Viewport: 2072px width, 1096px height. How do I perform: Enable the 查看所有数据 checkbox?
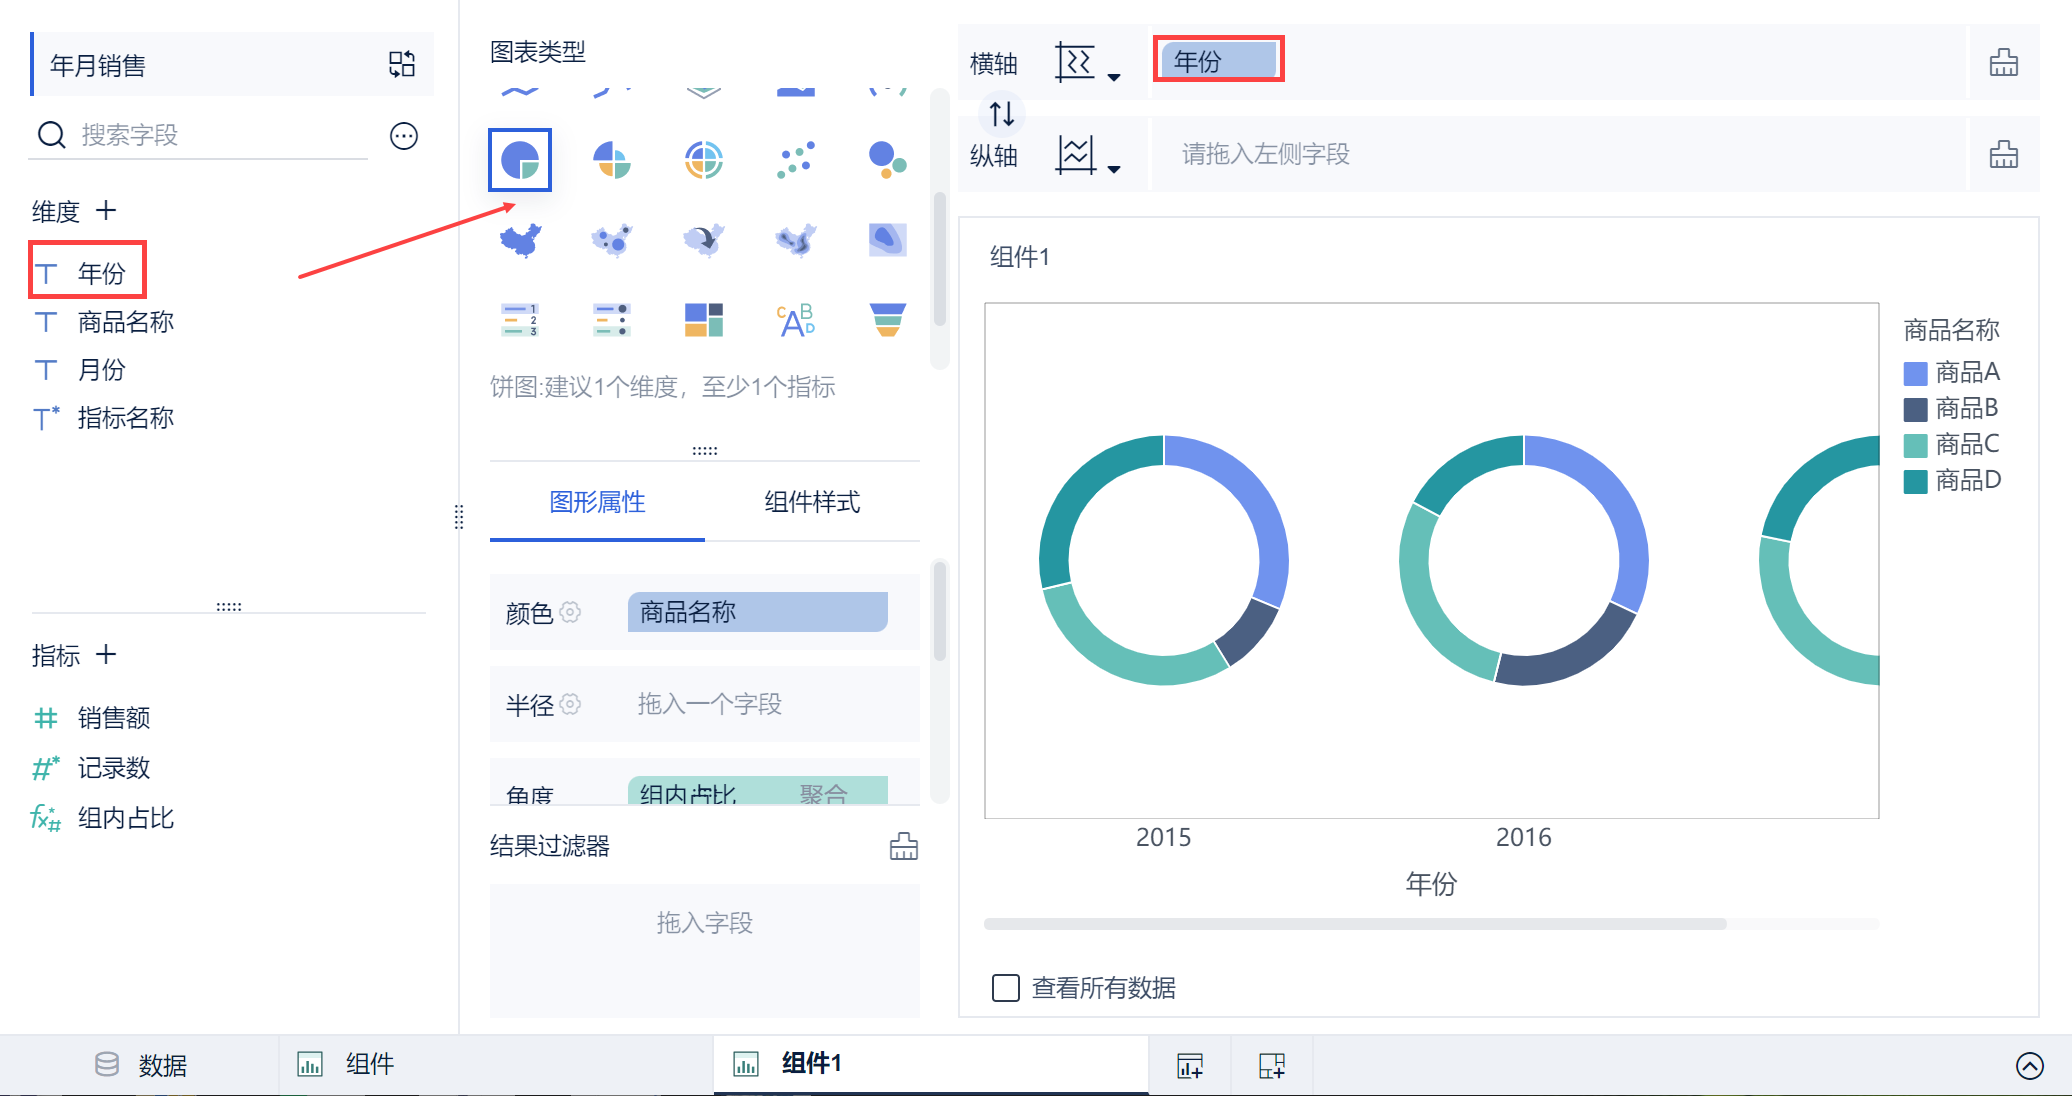[x=1006, y=988]
